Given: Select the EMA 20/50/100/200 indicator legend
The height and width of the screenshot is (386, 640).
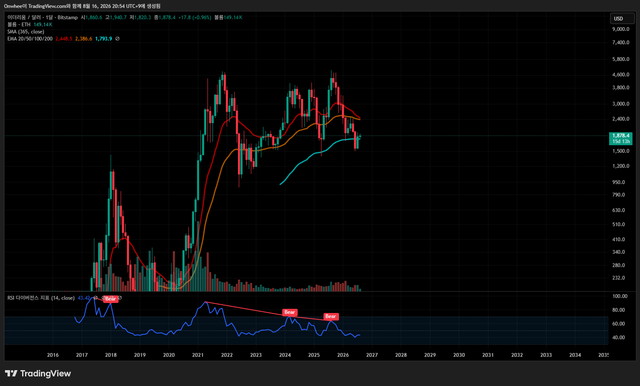Looking at the screenshot, I should [x=30, y=39].
